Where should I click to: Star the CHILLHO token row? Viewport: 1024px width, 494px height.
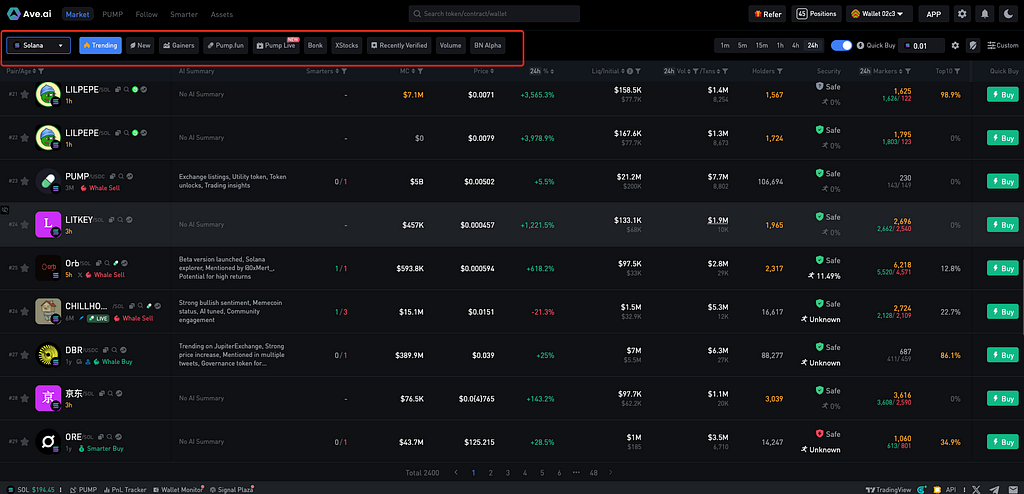tap(24, 312)
